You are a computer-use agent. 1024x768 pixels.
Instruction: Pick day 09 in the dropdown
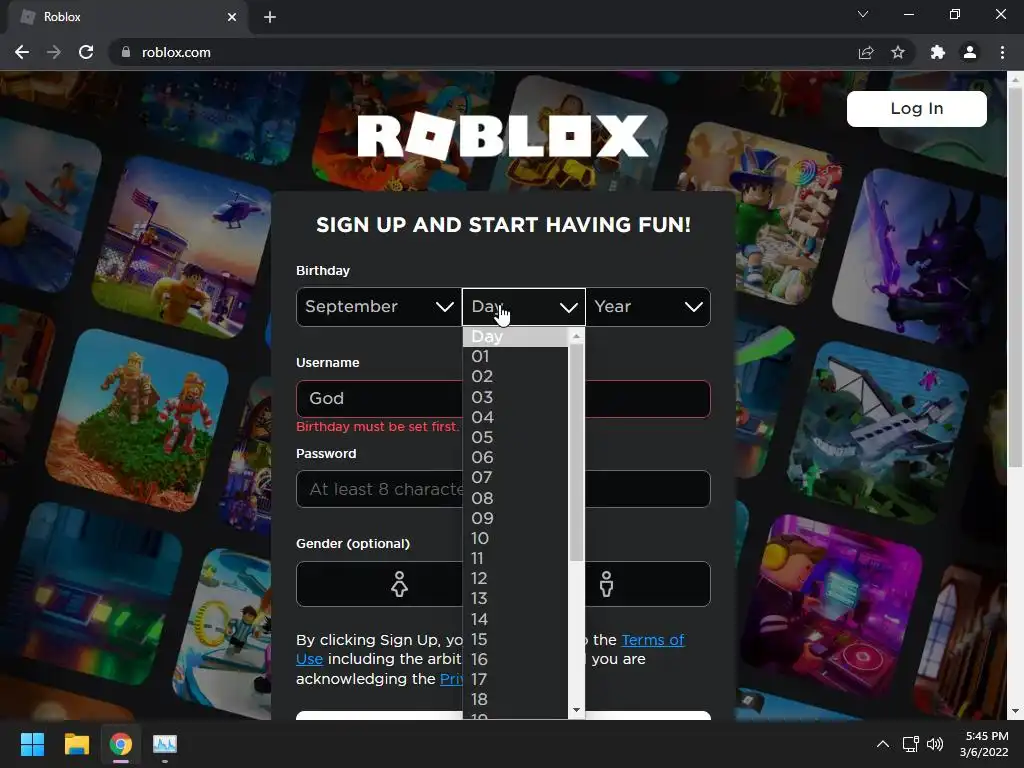(x=515, y=519)
